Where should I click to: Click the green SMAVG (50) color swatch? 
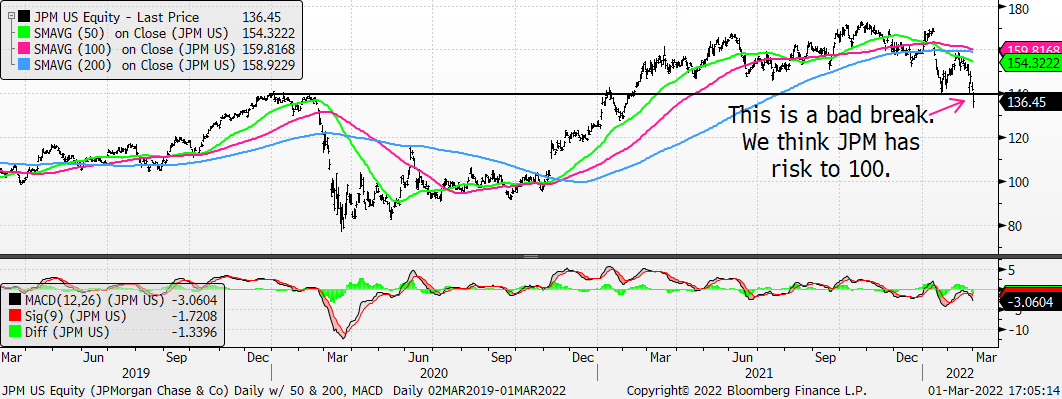click(24, 33)
